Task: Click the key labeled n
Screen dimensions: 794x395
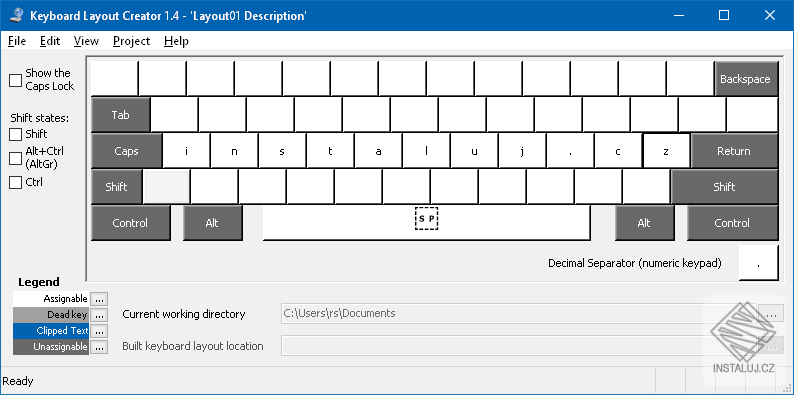Action: (x=234, y=151)
